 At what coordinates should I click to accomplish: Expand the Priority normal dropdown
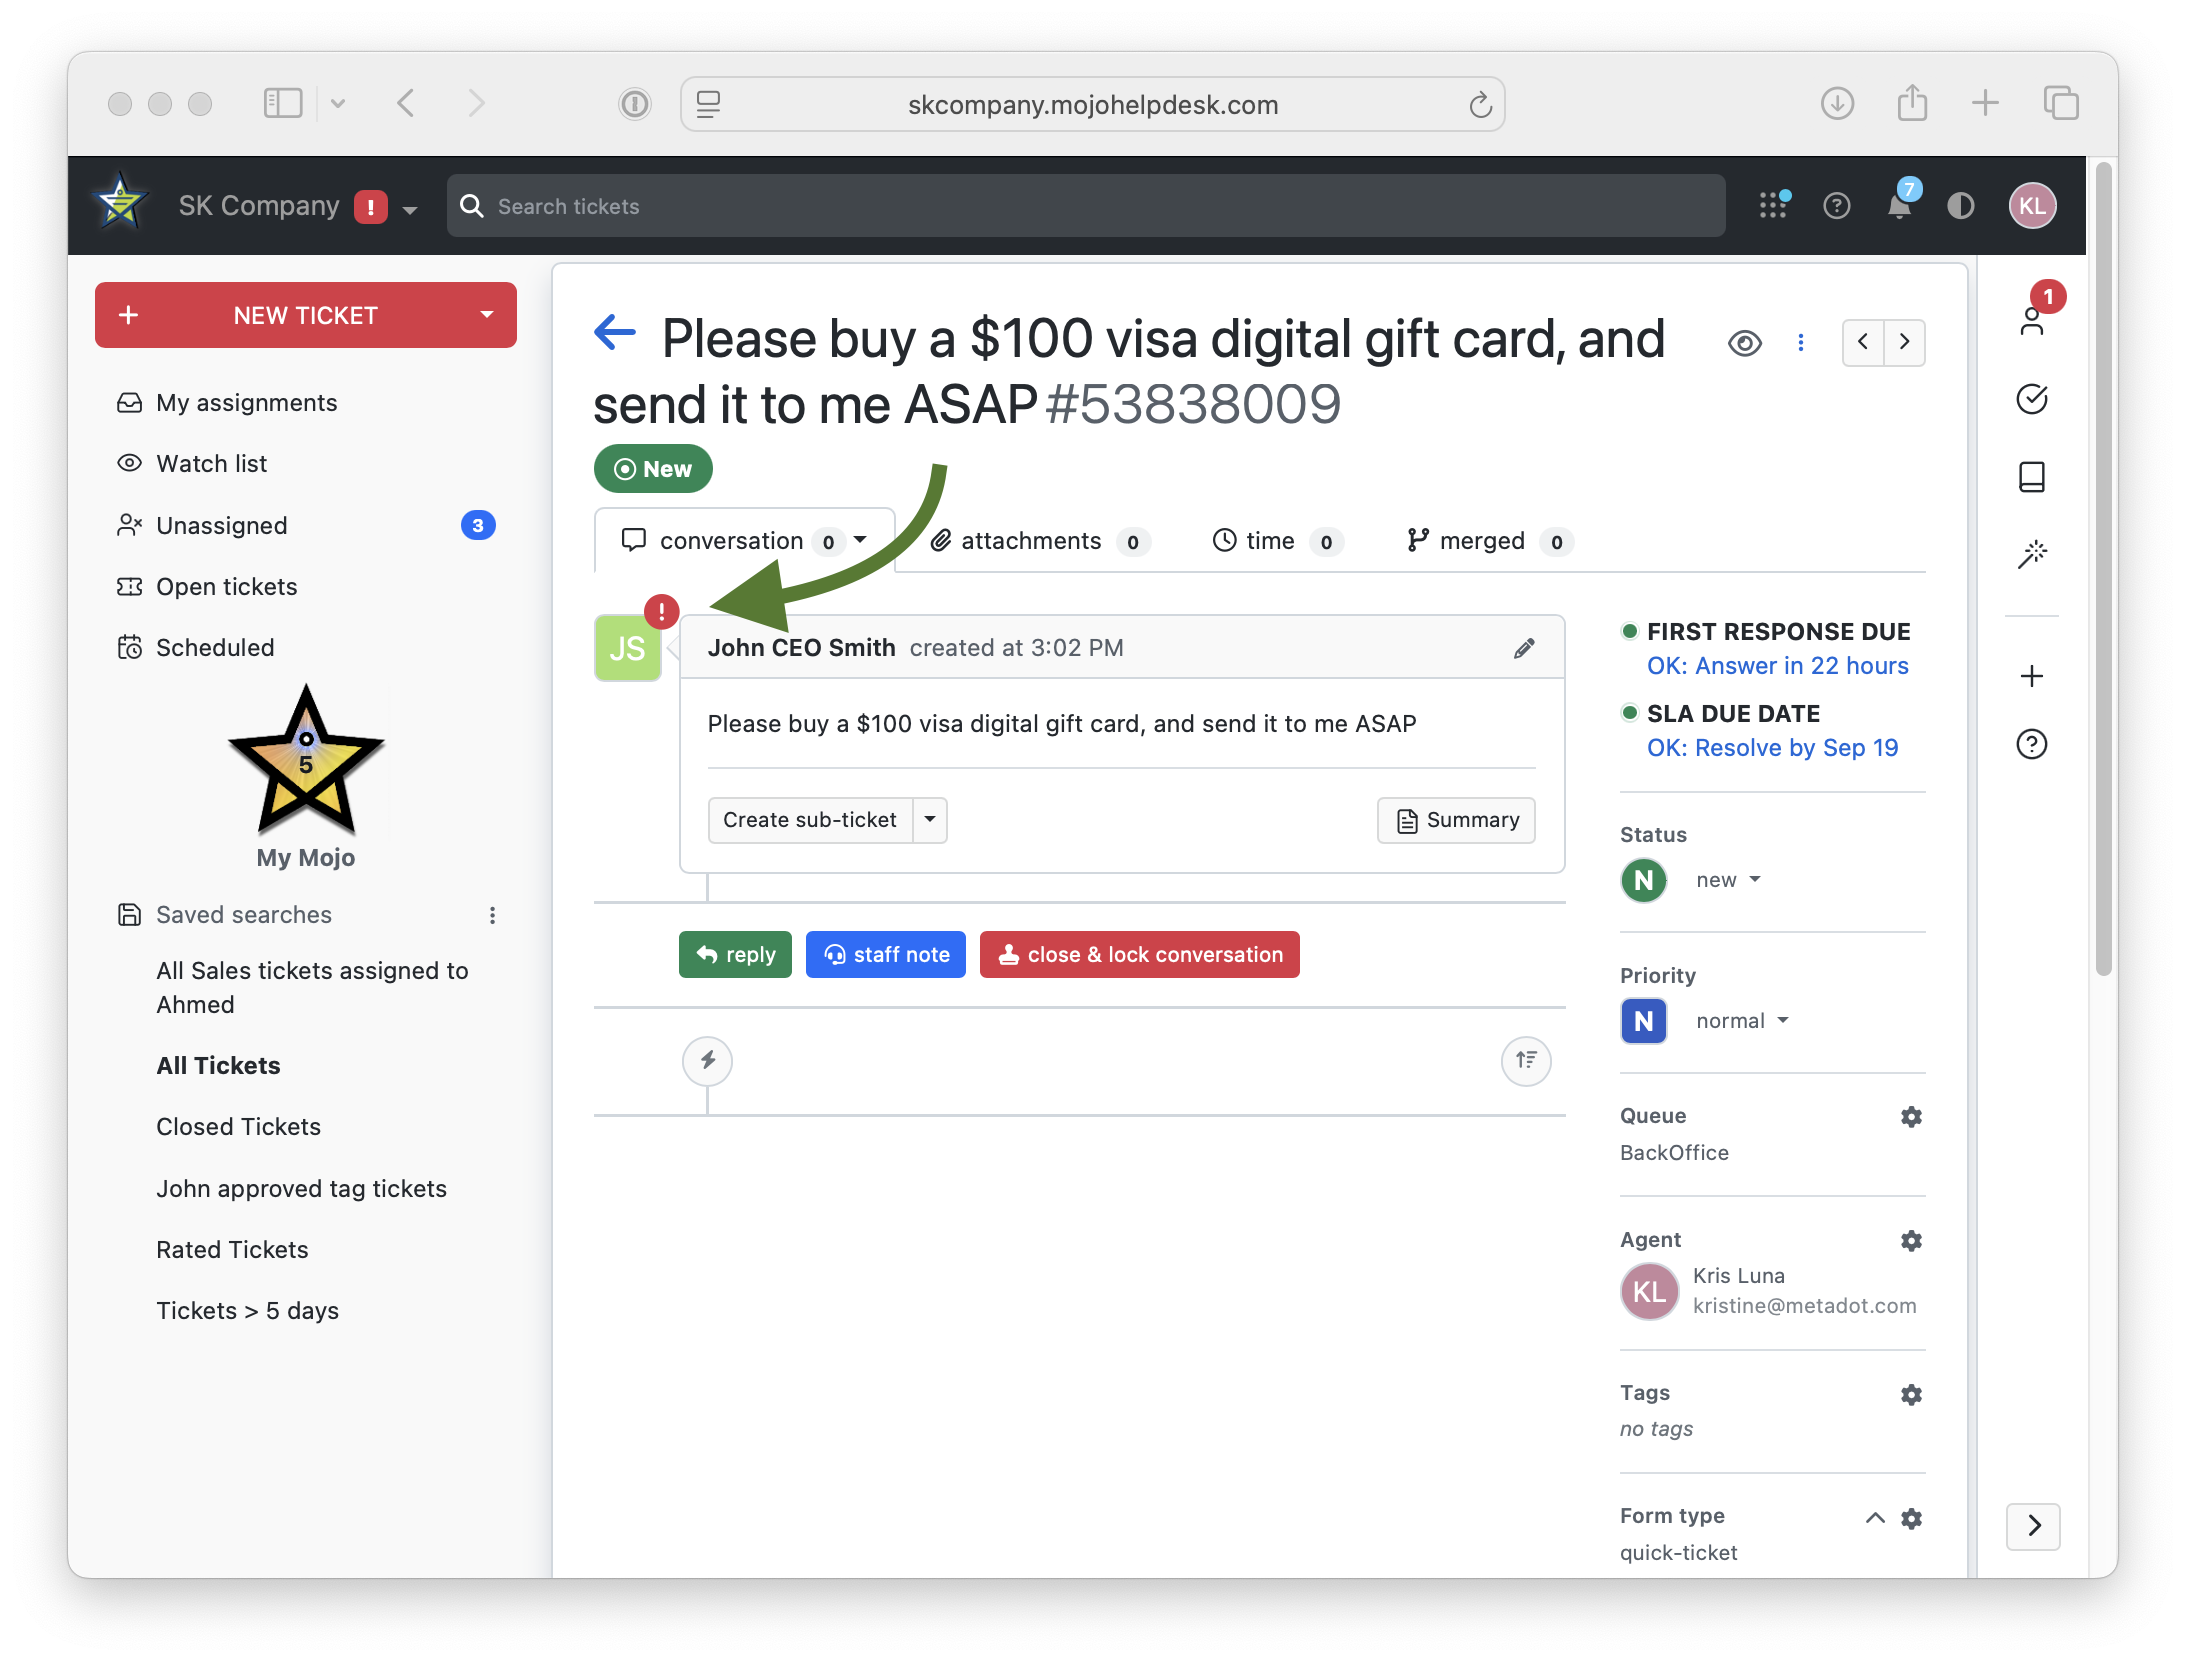(x=1741, y=1021)
